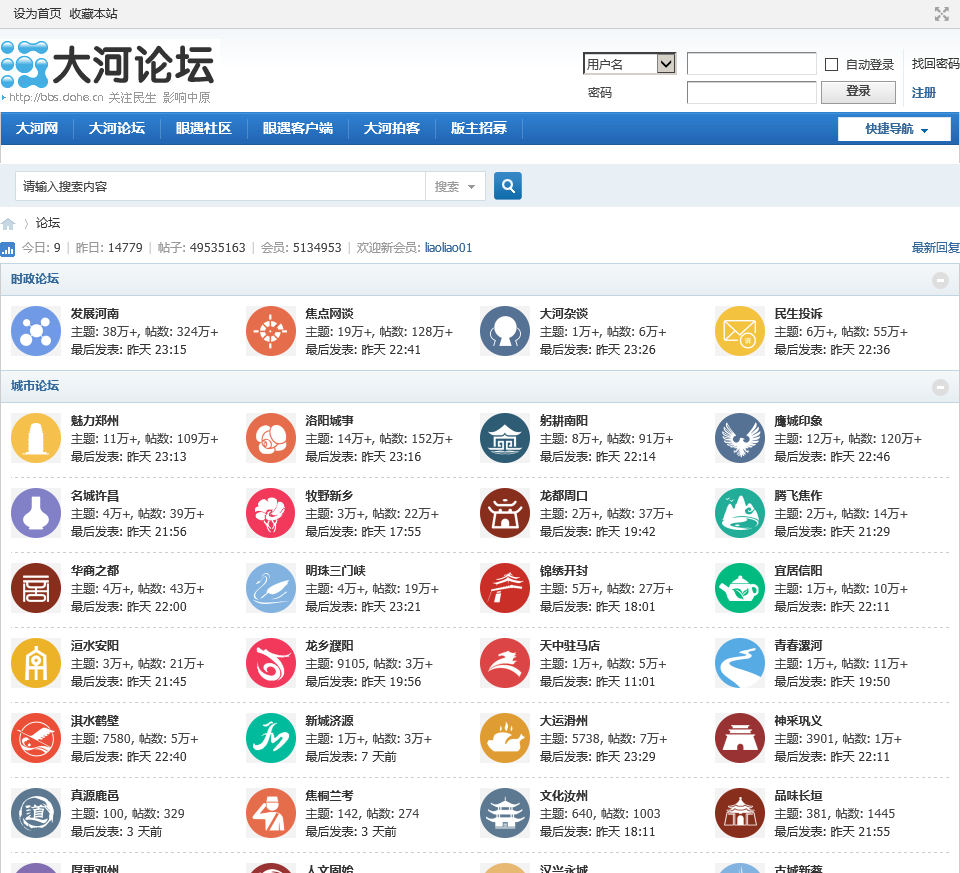Click the home breadcrumb icon

click(x=8, y=223)
